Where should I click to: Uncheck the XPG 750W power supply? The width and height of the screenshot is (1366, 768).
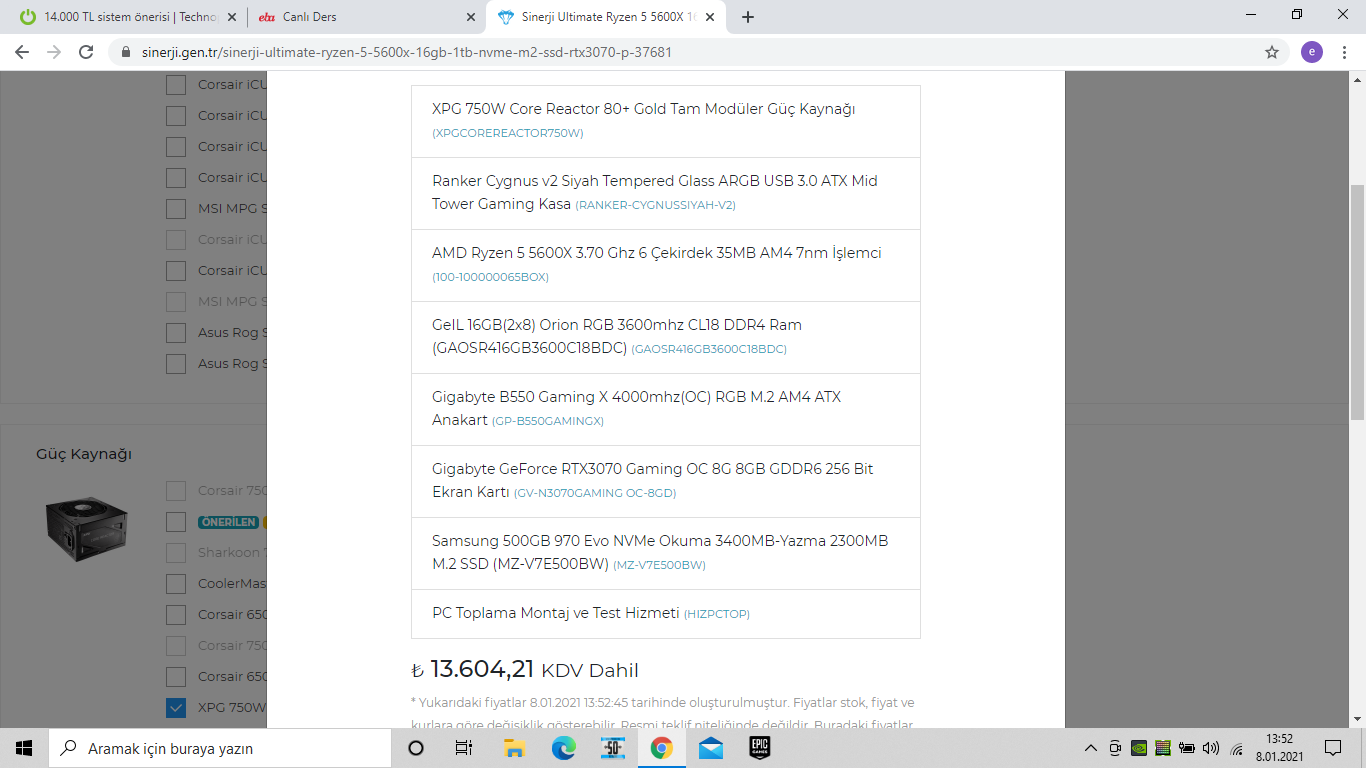176,708
